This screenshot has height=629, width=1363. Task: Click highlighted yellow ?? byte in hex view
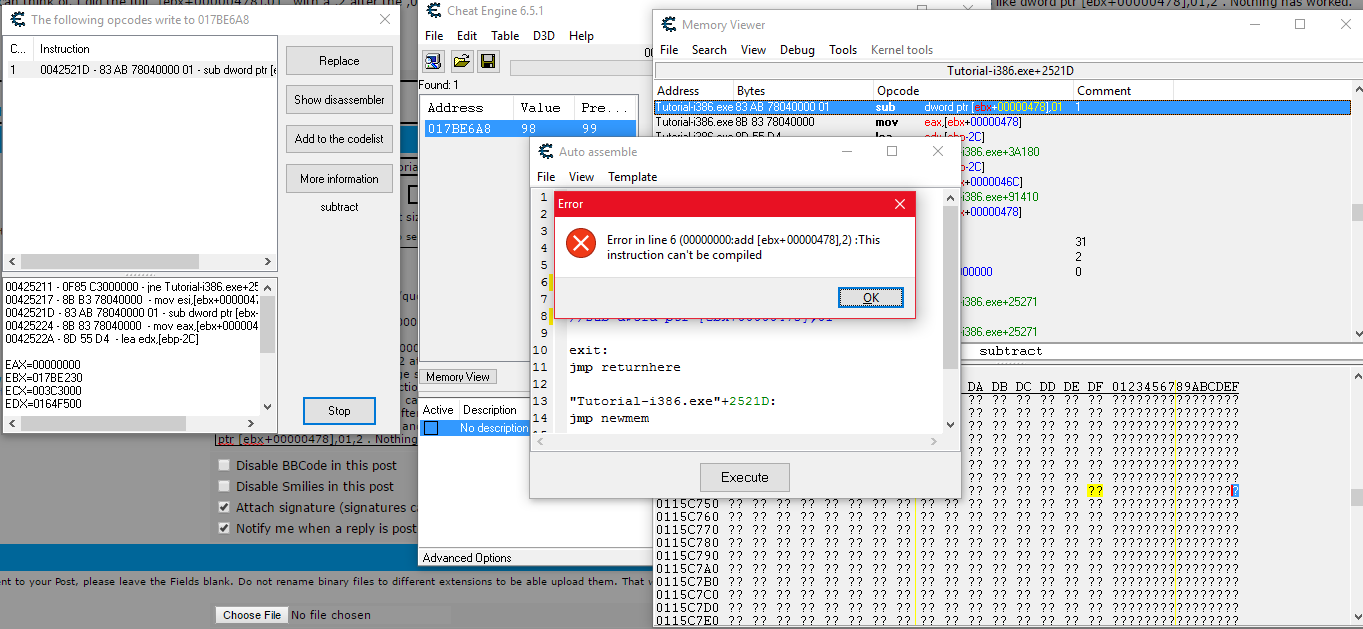pyautogui.click(x=1096, y=490)
